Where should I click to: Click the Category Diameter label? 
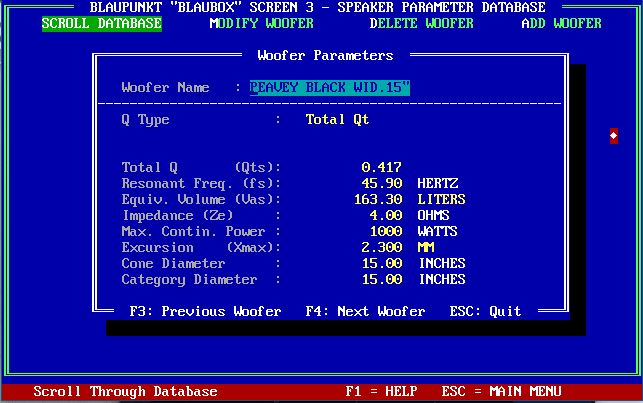(x=189, y=280)
